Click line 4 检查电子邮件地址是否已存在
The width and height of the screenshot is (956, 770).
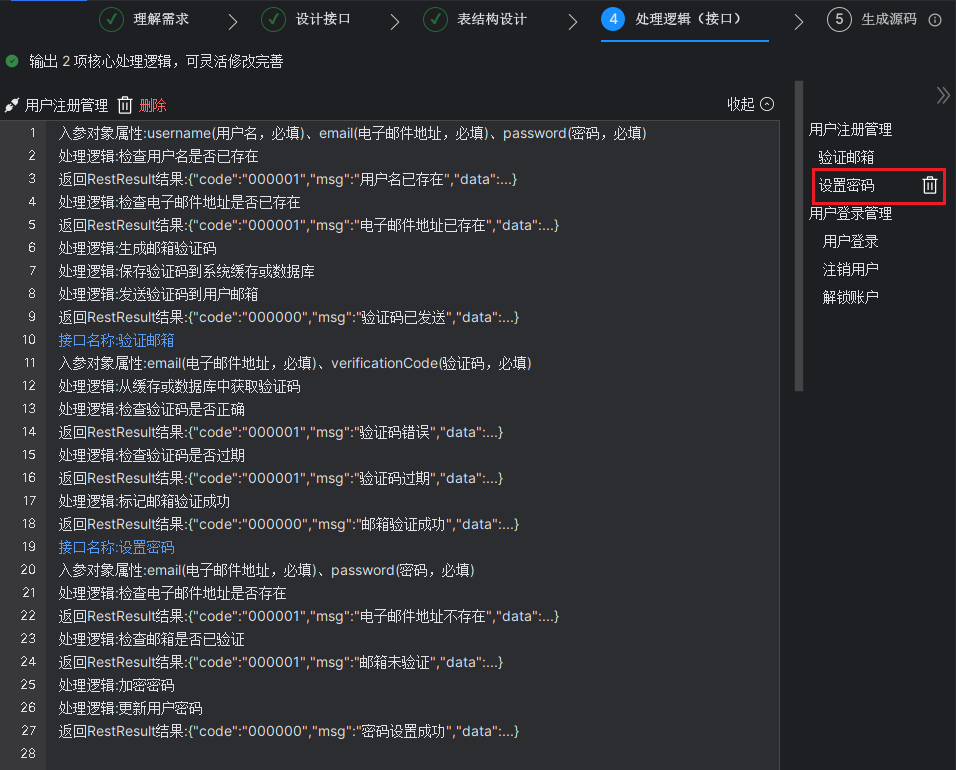[x=179, y=202]
